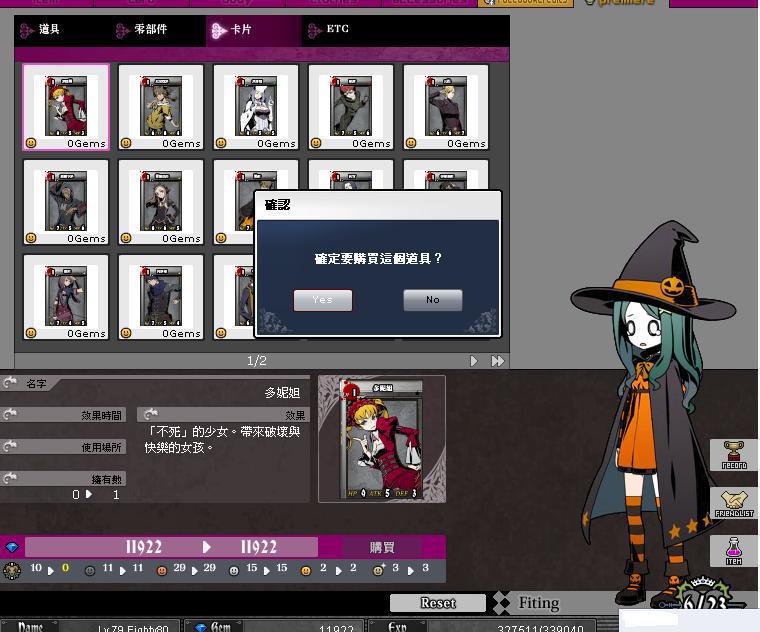Viewport: 760px width, 632px height.
Task: Click the 效果 label header
Action: (x=295, y=415)
